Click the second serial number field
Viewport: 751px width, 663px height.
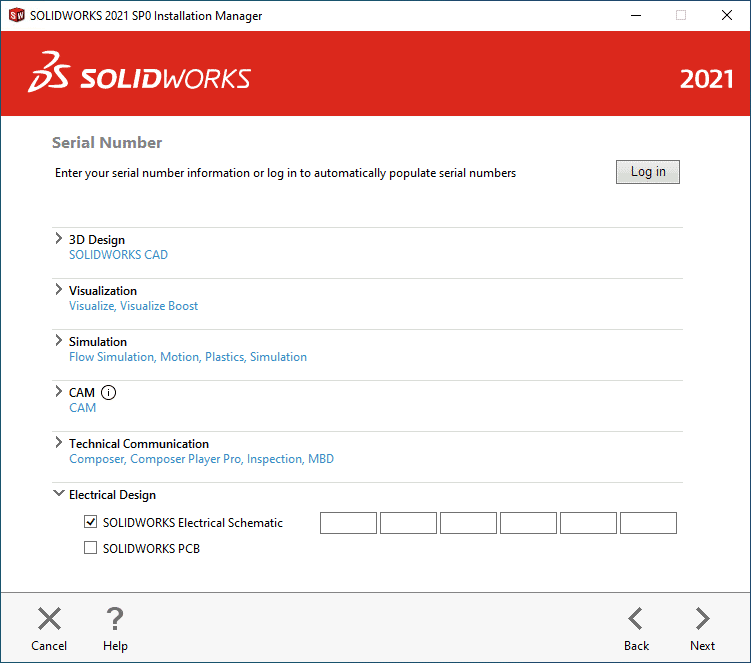(x=408, y=523)
